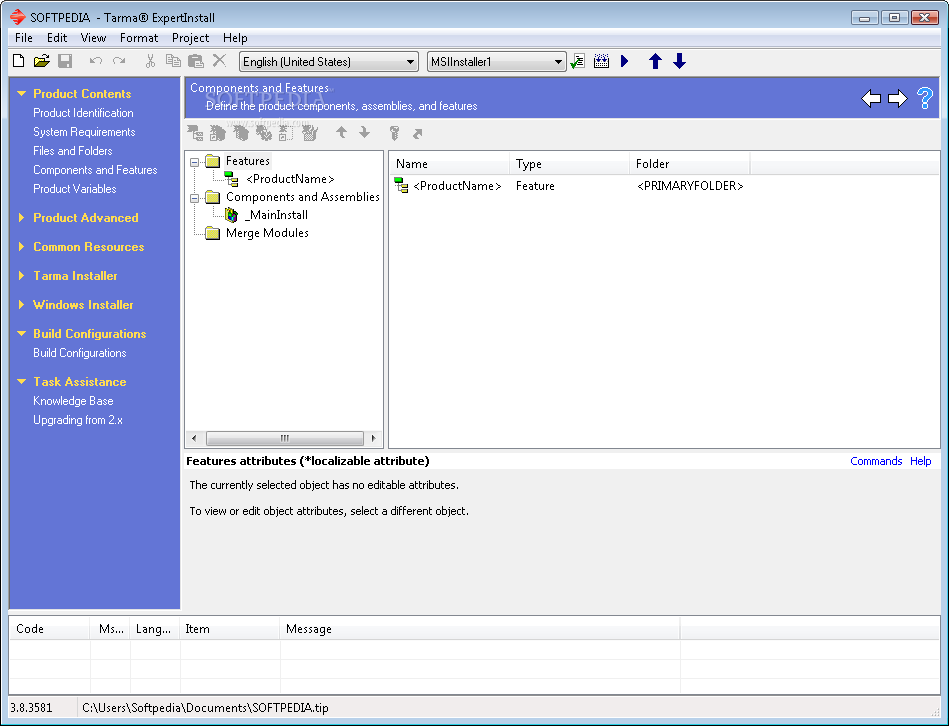Open Upgrading from 2.x link
The width and height of the screenshot is (949, 726).
pos(78,420)
